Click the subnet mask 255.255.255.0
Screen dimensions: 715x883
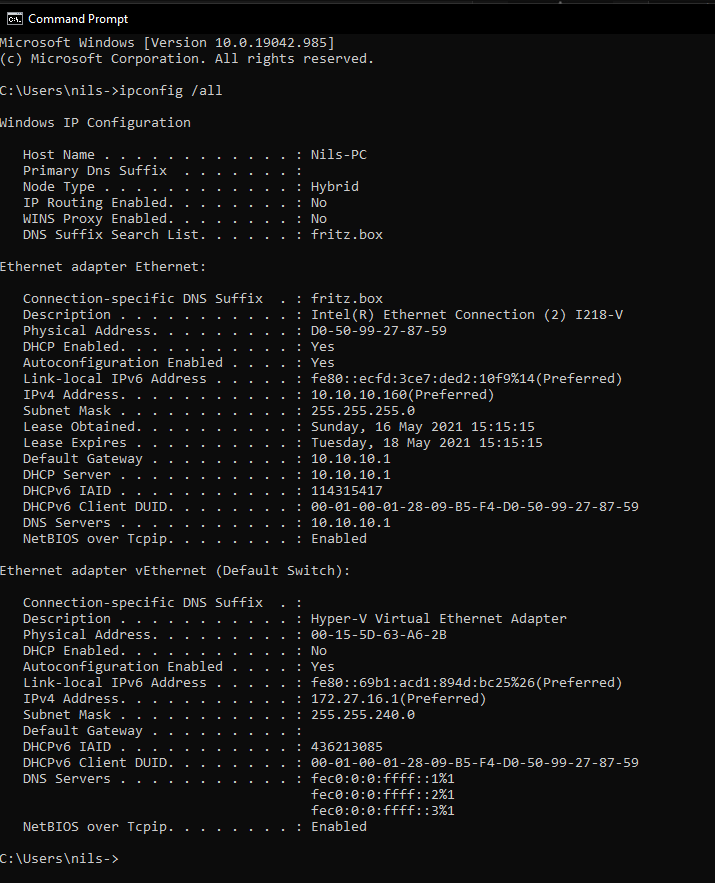363,411
